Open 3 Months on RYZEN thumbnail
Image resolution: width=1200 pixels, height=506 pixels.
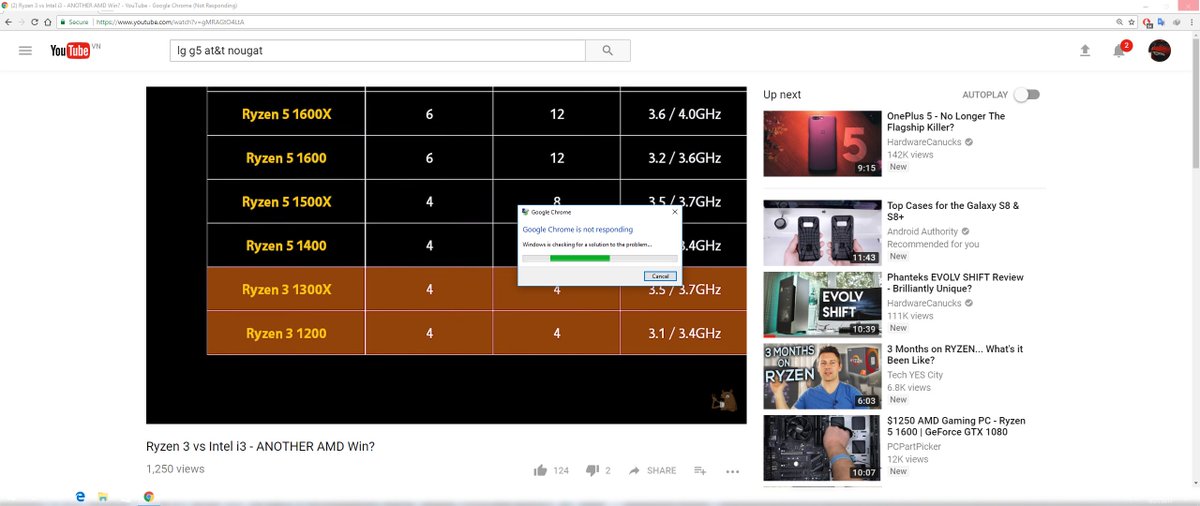click(822, 376)
